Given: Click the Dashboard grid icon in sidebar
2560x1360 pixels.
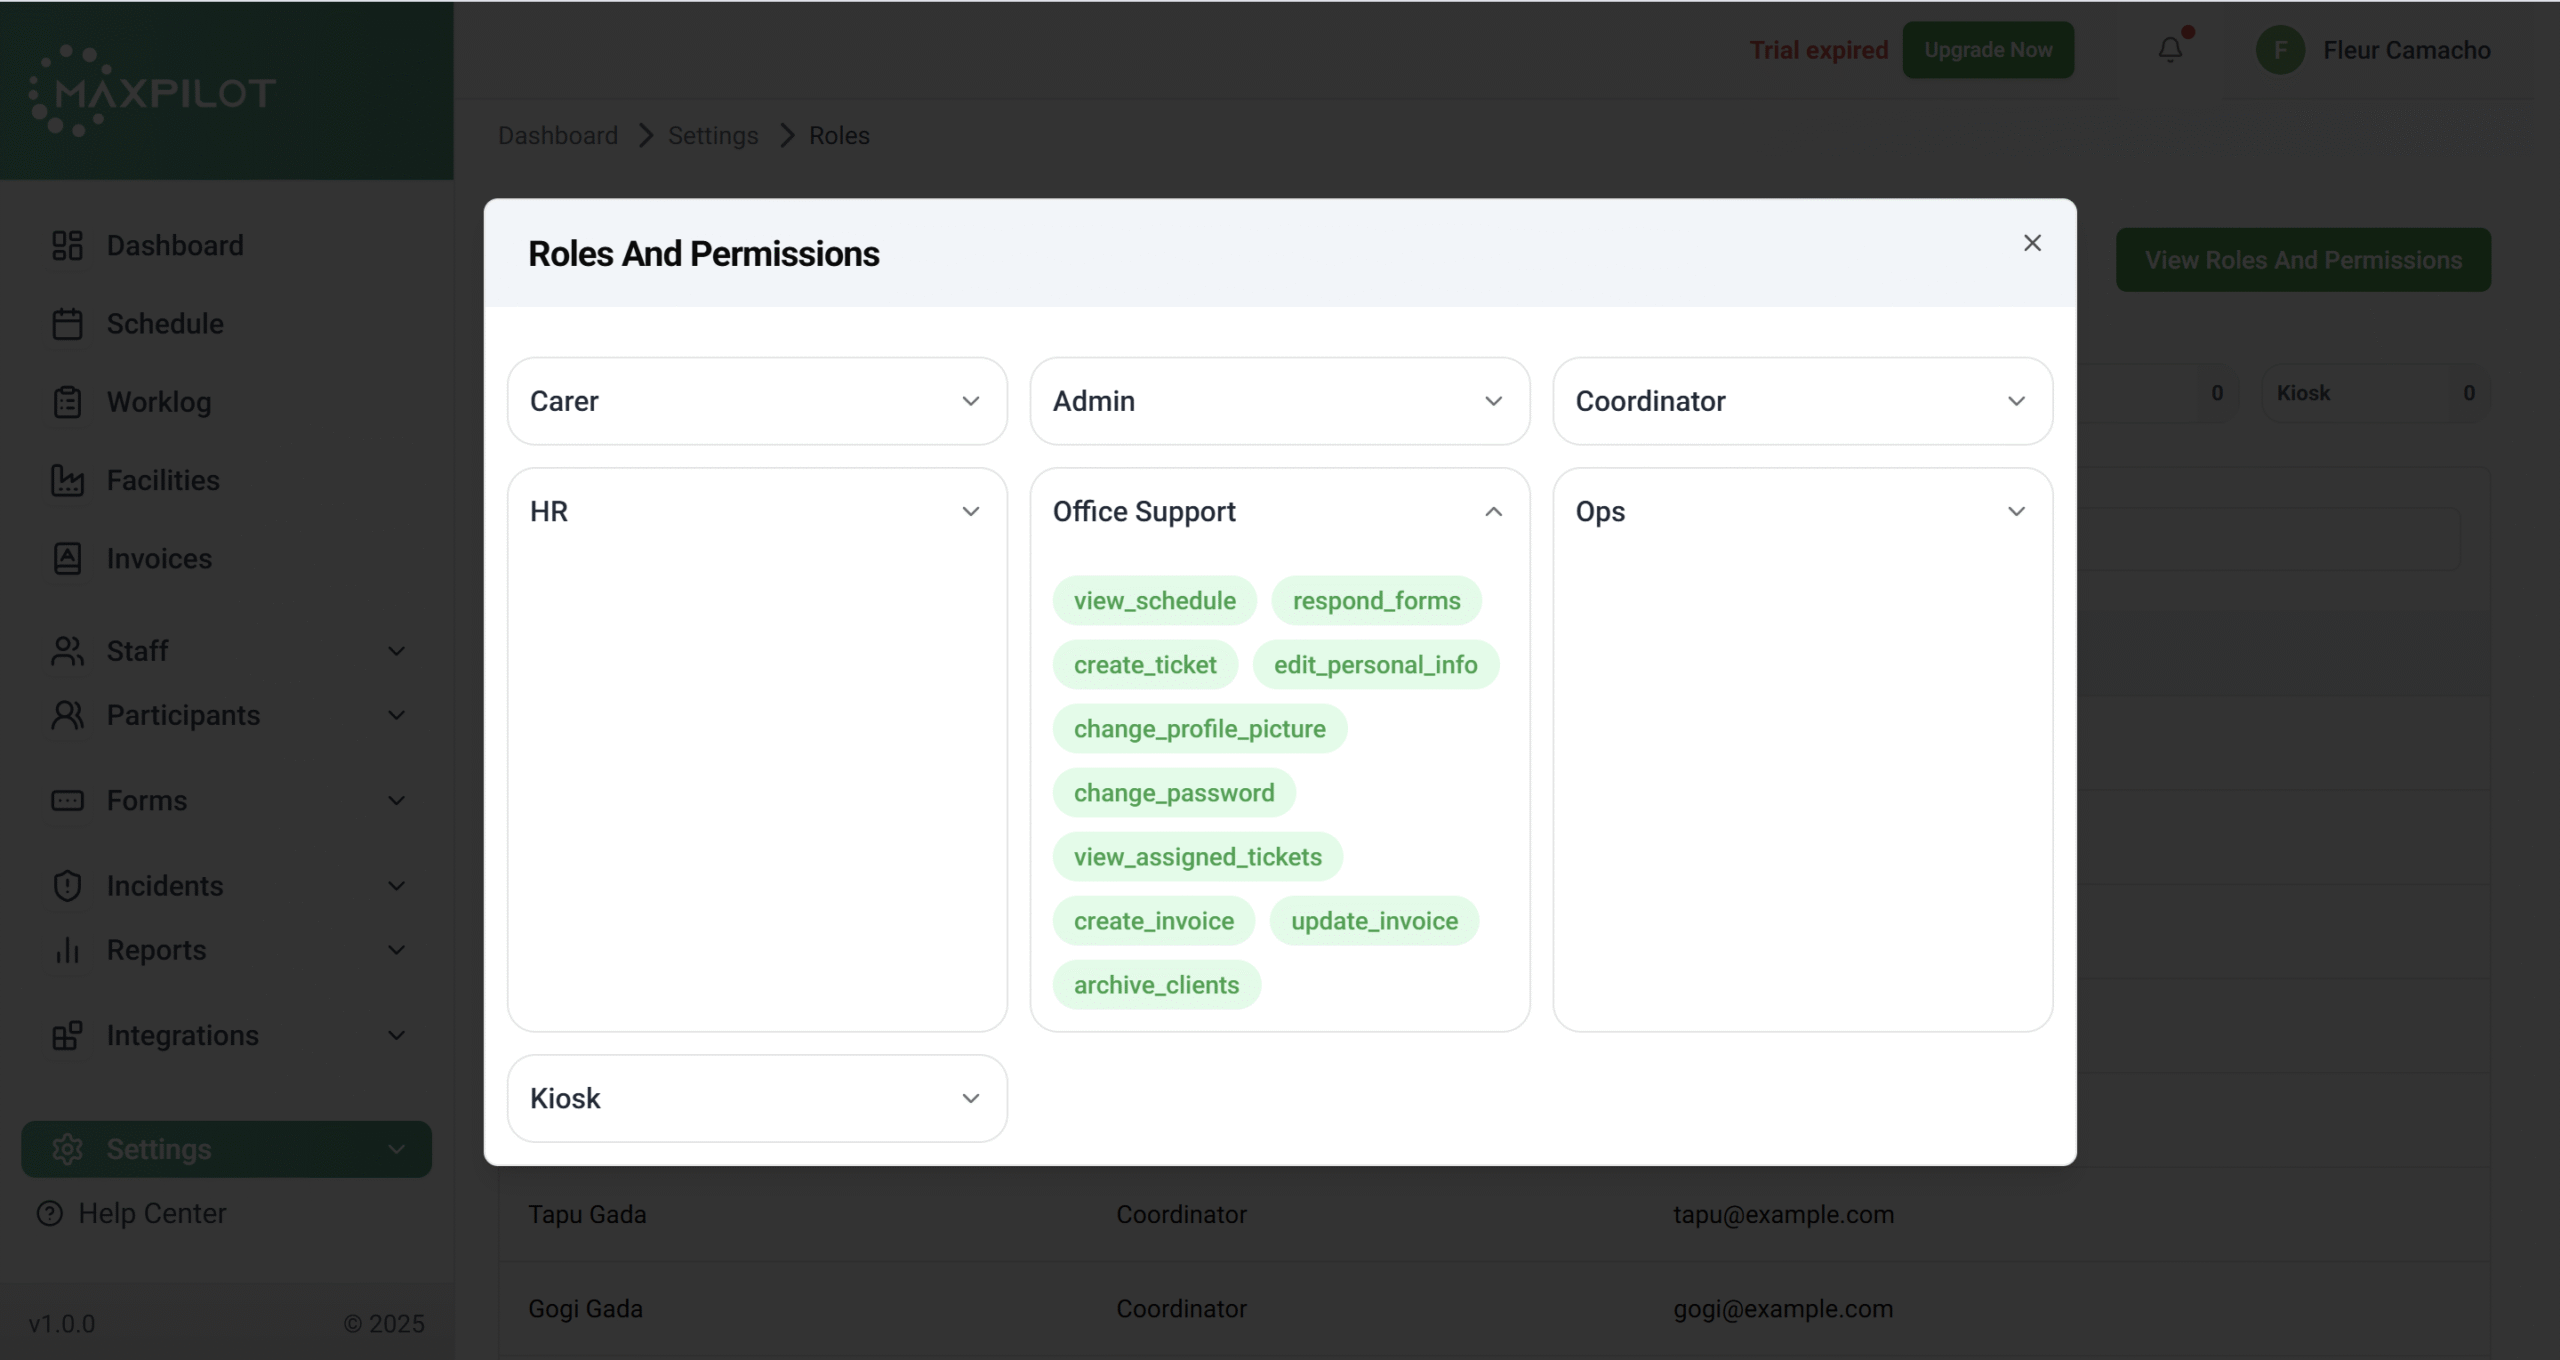Looking at the screenshot, I should click(67, 245).
